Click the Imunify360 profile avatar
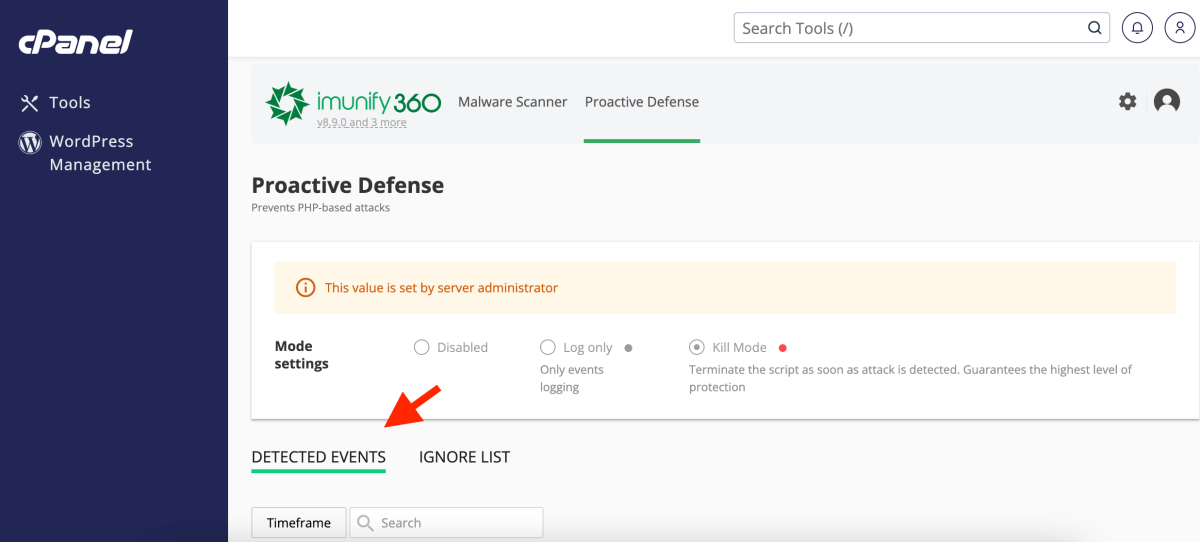 point(1167,101)
